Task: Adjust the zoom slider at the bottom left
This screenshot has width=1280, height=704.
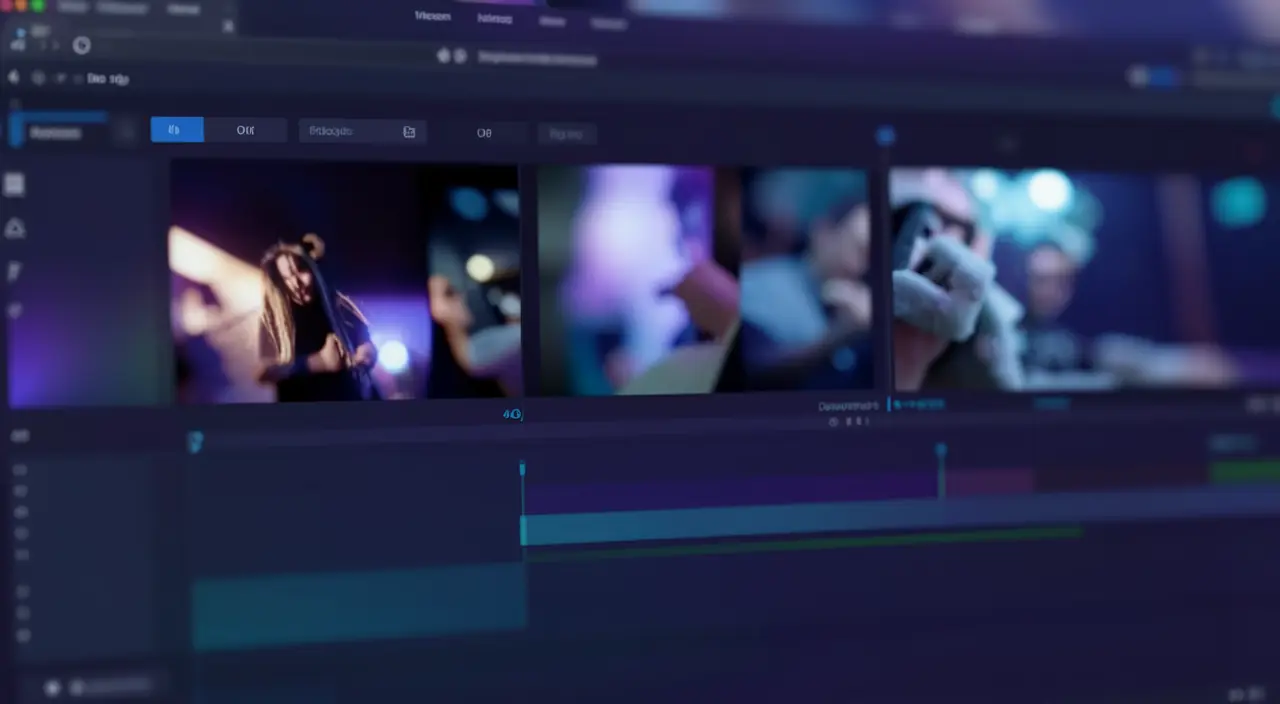Action: [110, 687]
